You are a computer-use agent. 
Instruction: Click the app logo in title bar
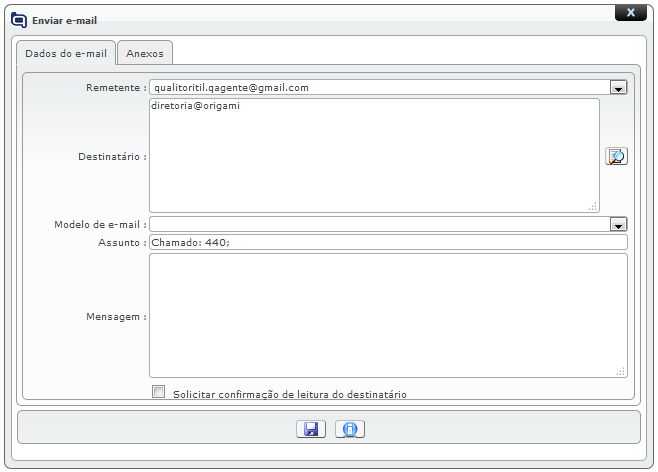tap(19, 19)
